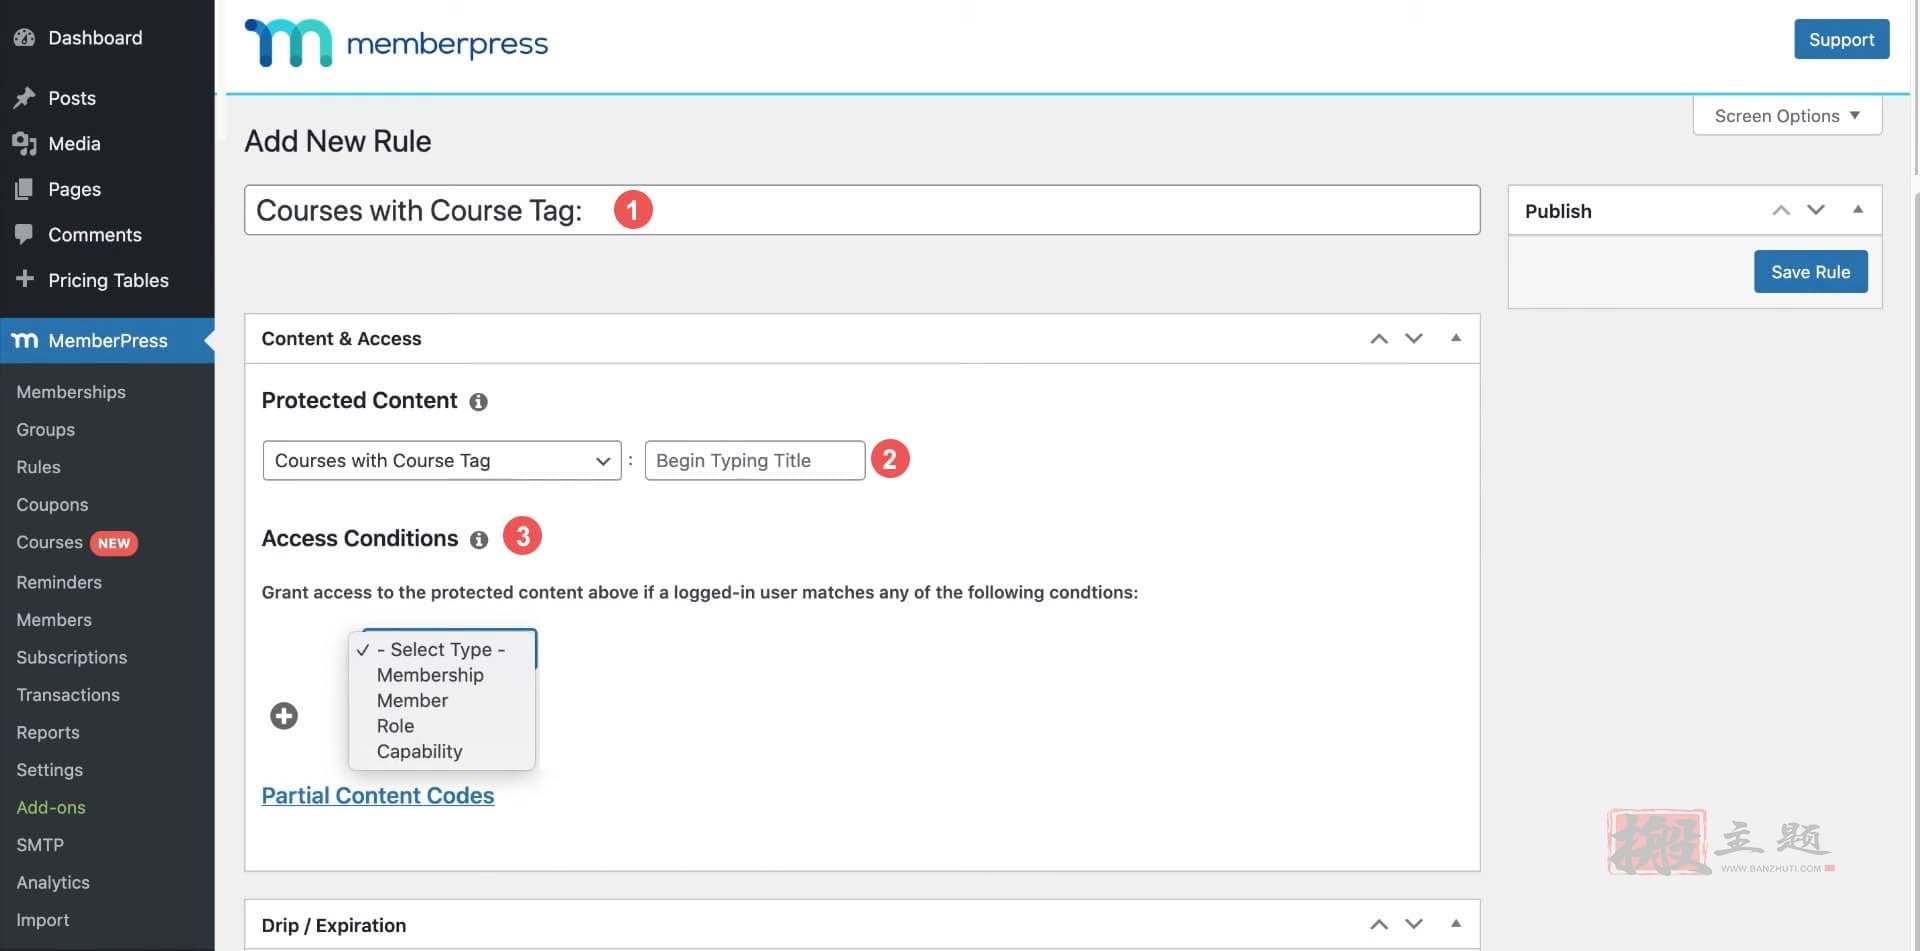
Task: Open Pricing Tables menu
Action: (x=107, y=280)
